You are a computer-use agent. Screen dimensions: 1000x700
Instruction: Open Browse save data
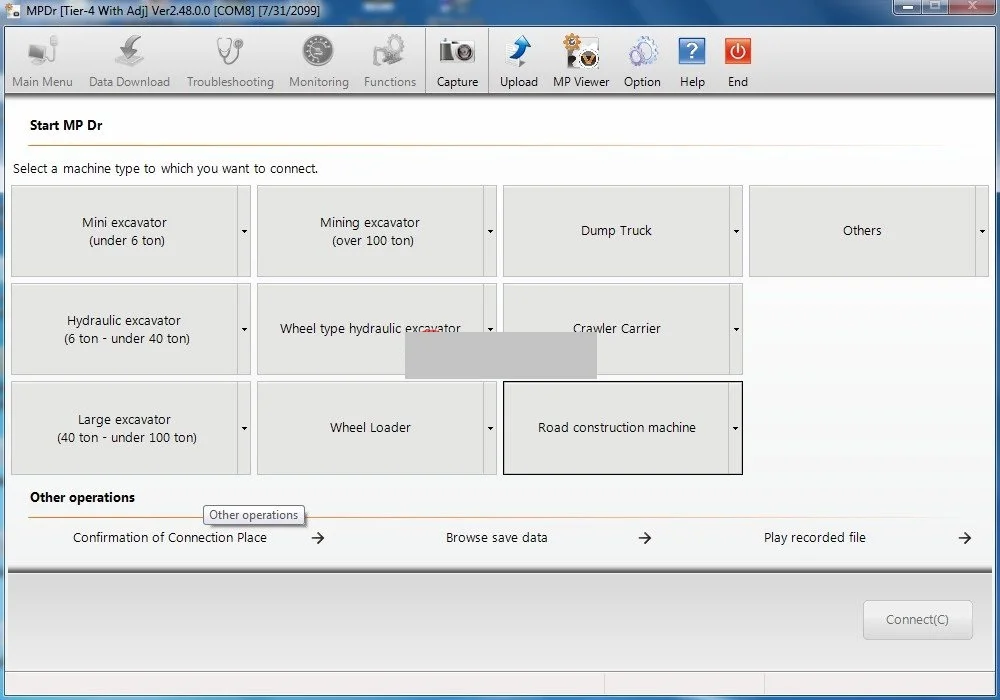495,537
